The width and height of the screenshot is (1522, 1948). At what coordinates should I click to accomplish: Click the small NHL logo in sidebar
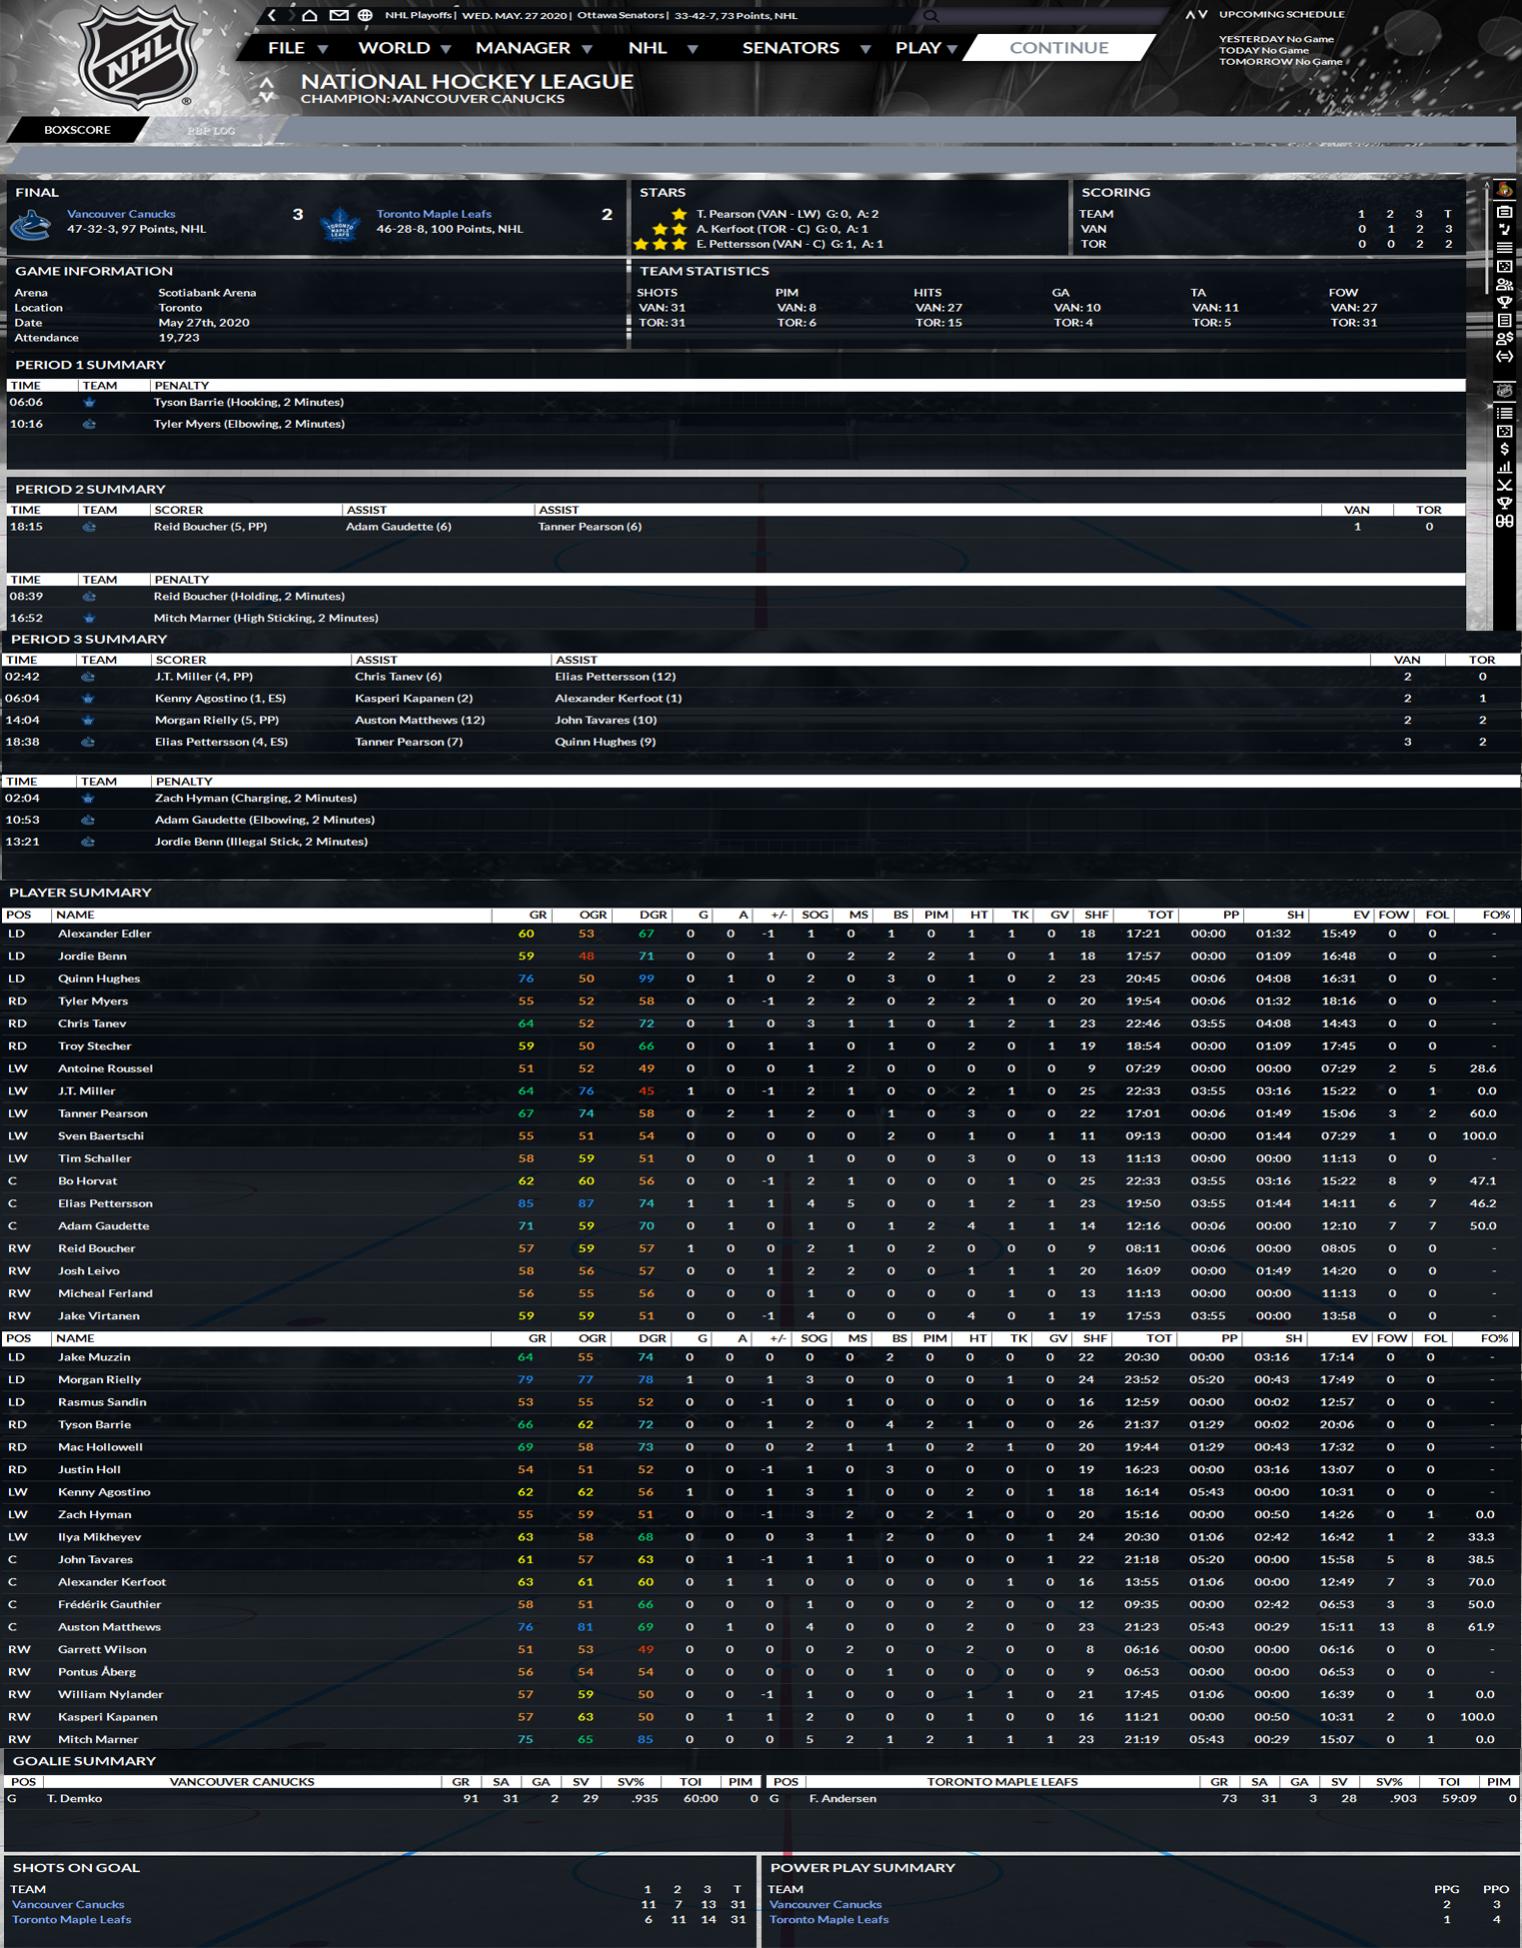[x=1504, y=391]
